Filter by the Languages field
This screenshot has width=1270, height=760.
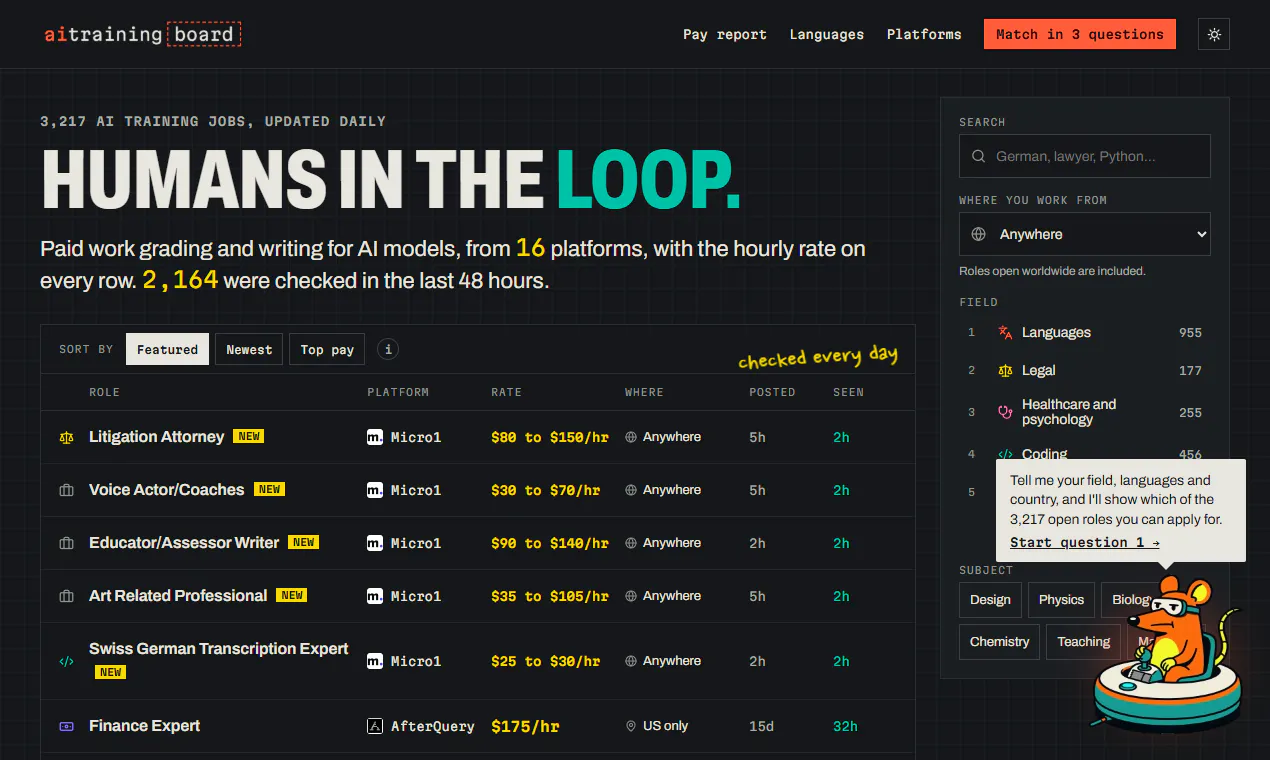click(x=1085, y=332)
